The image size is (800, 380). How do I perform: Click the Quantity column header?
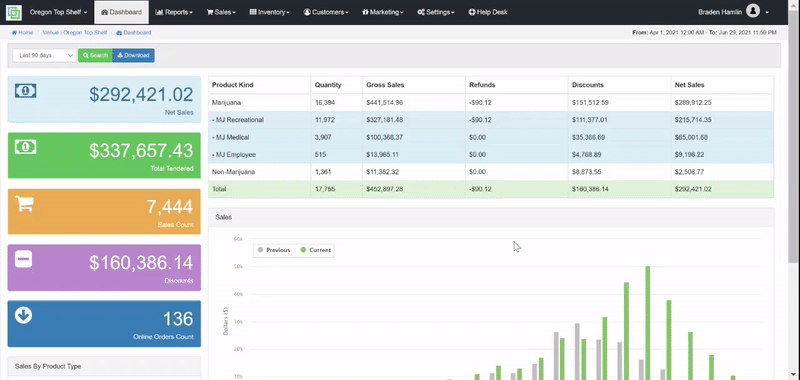tap(328, 85)
